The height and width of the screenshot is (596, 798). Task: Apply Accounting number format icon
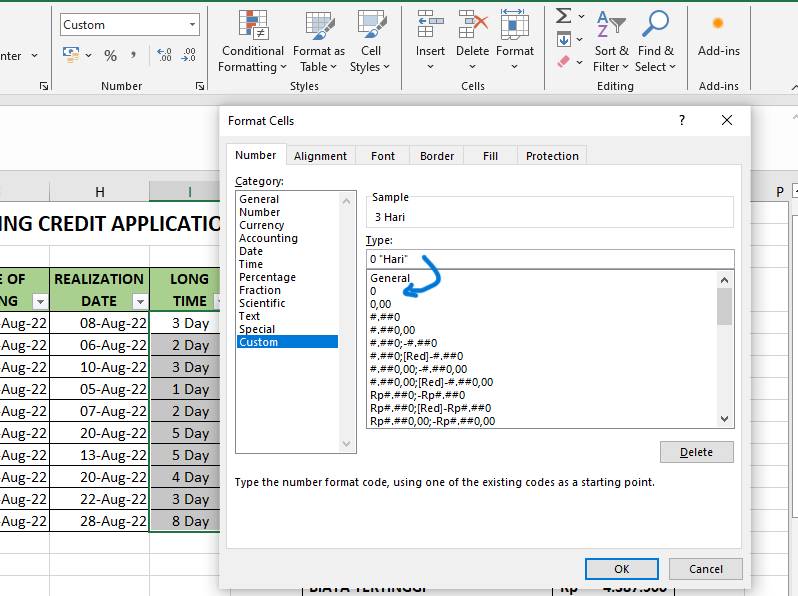(x=71, y=54)
